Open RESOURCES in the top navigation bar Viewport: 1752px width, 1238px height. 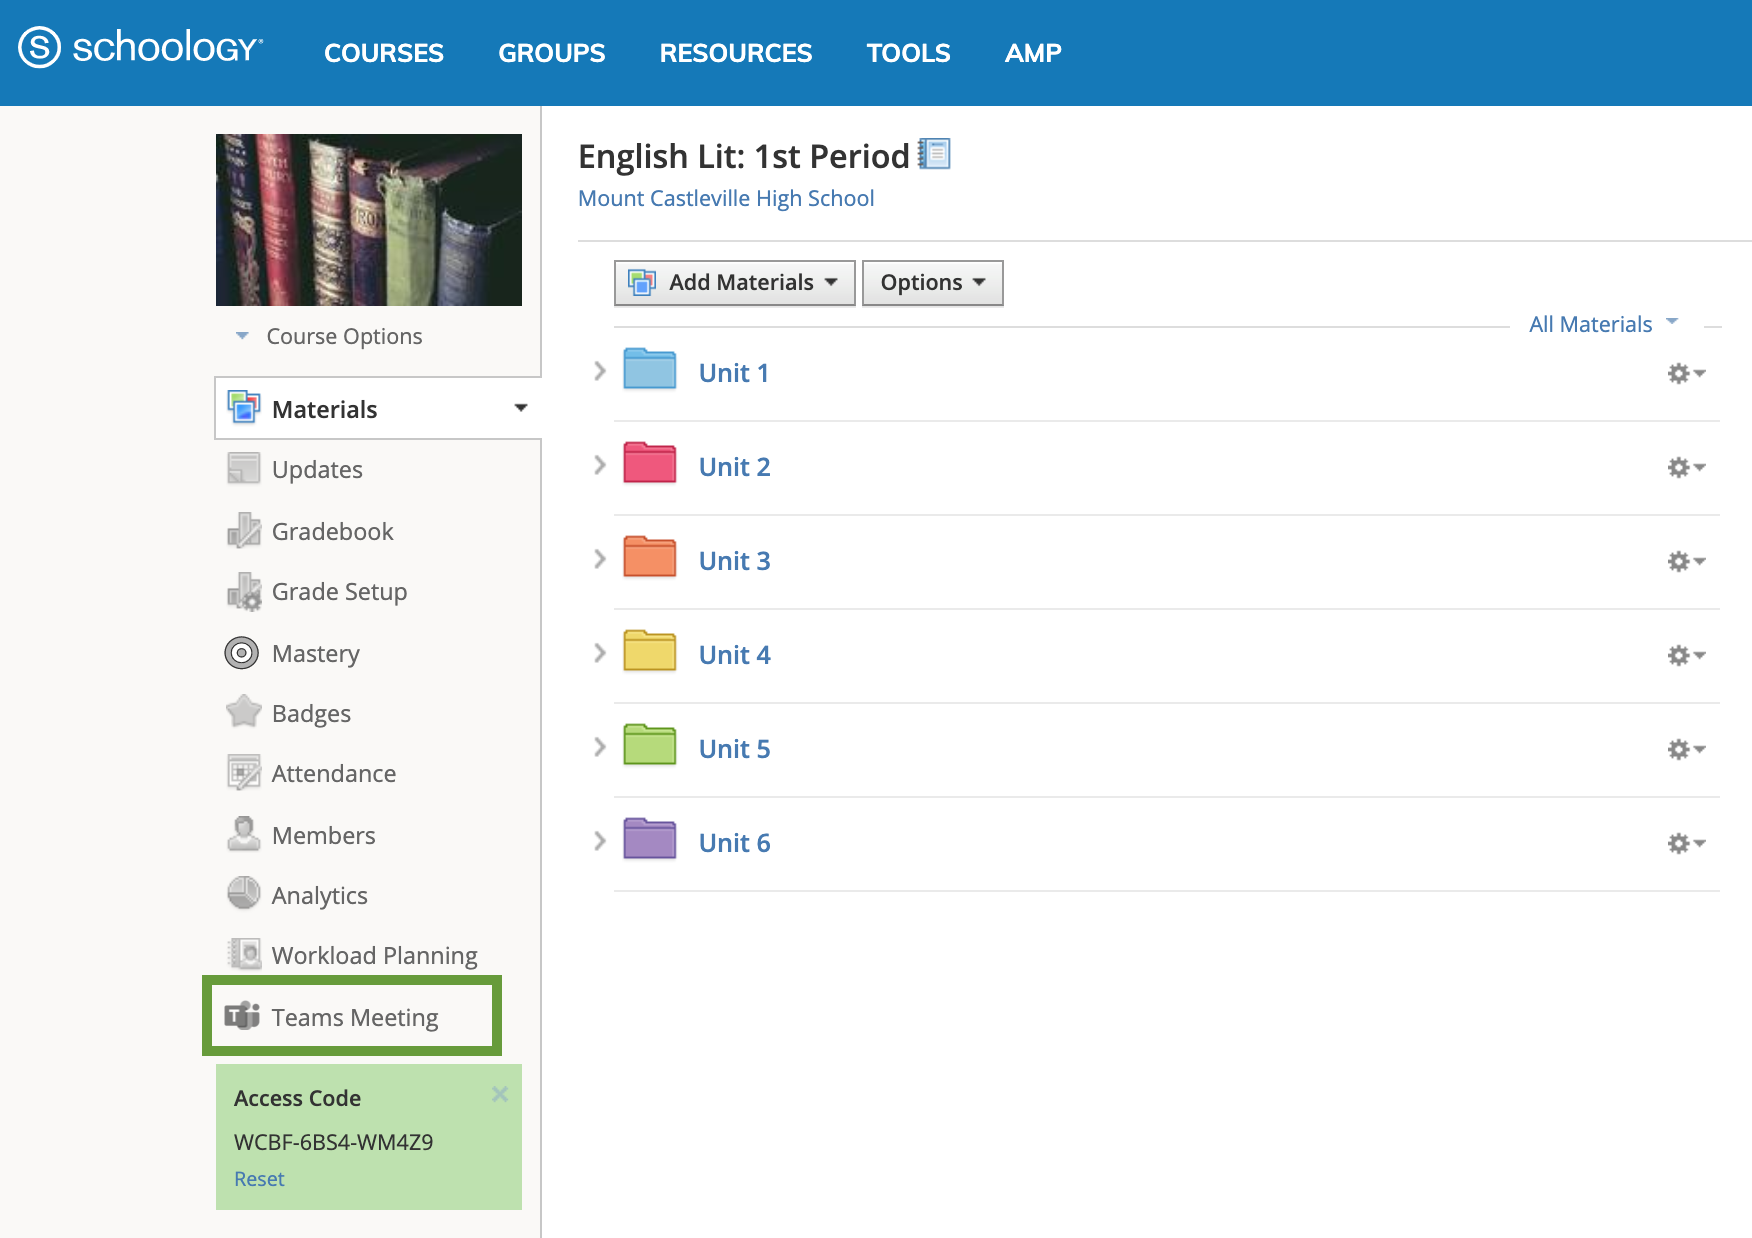pyautogui.click(x=735, y=53)
